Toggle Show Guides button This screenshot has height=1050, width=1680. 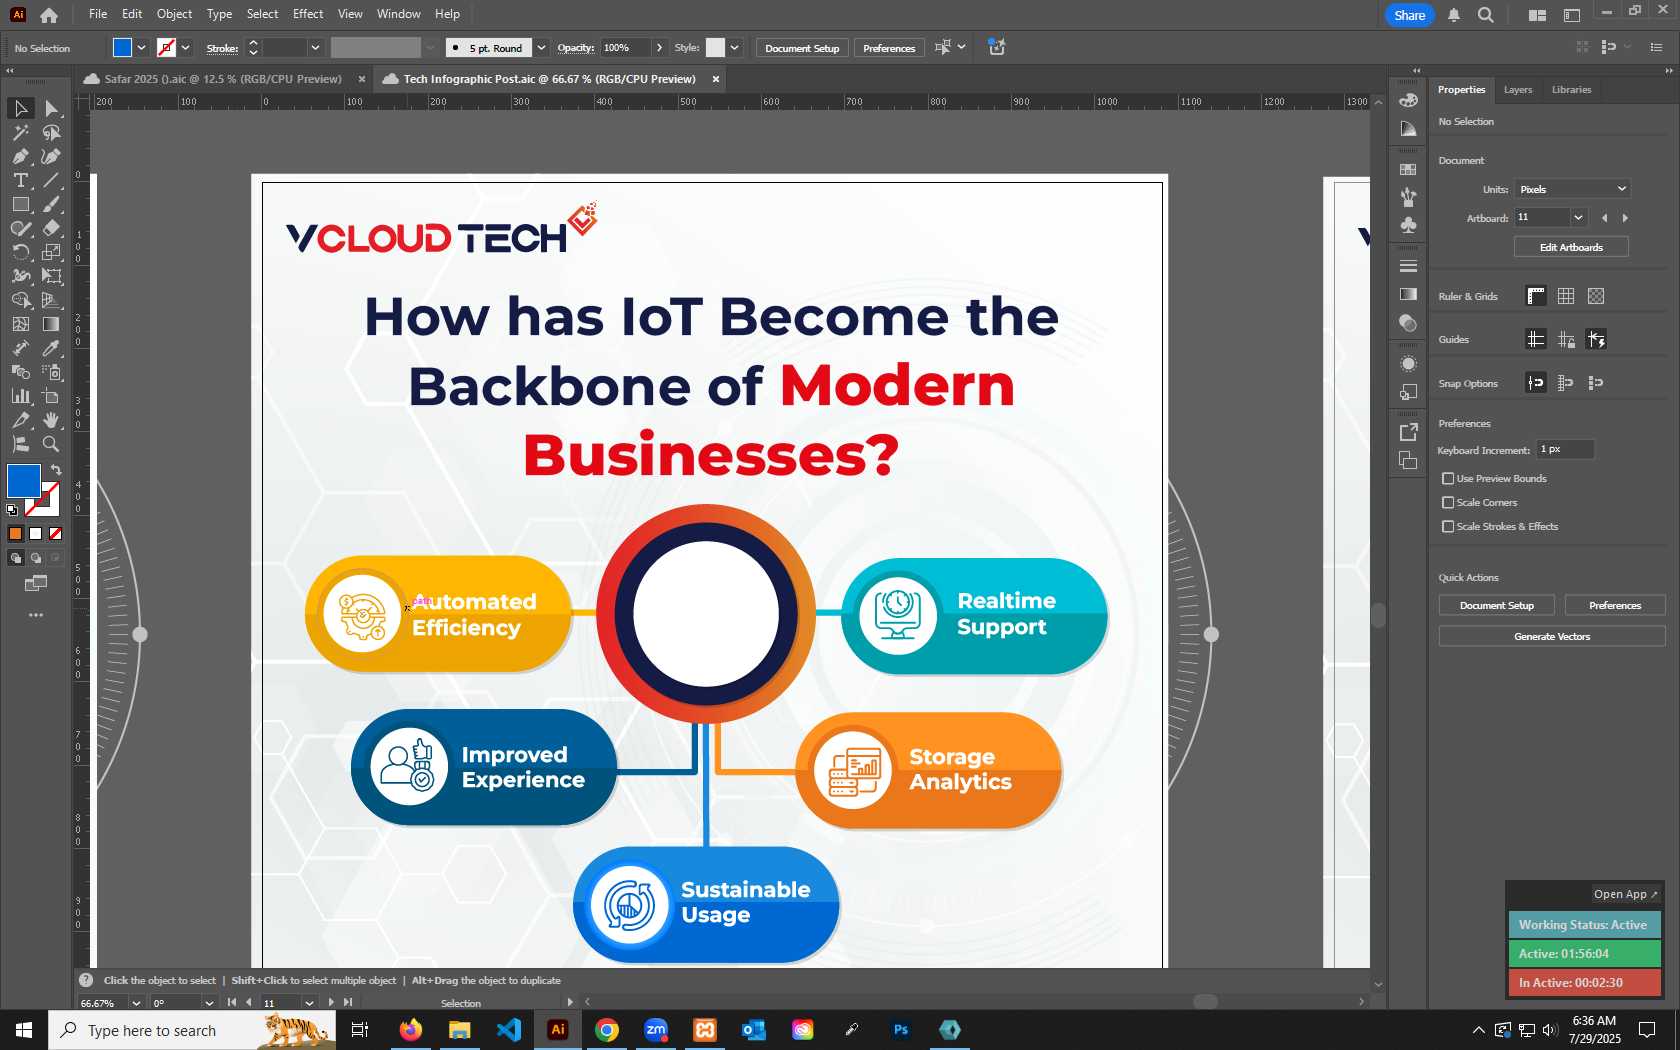(1536, 340)
